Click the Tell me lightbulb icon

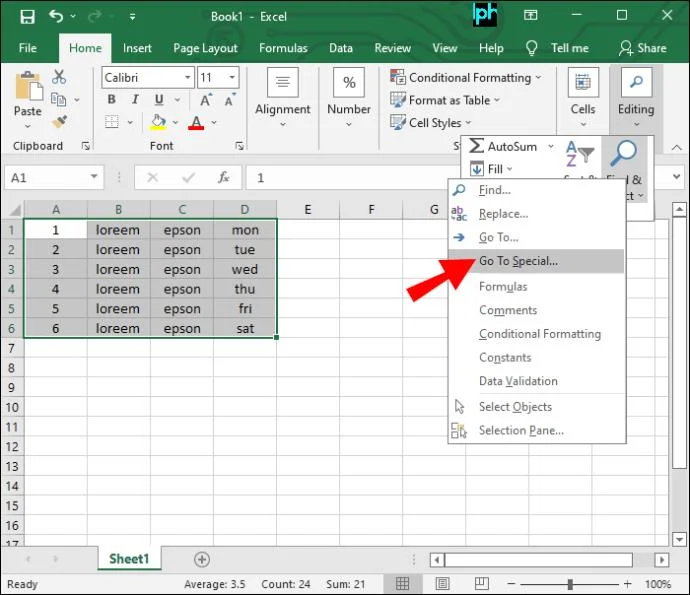(x=532, y=48)
